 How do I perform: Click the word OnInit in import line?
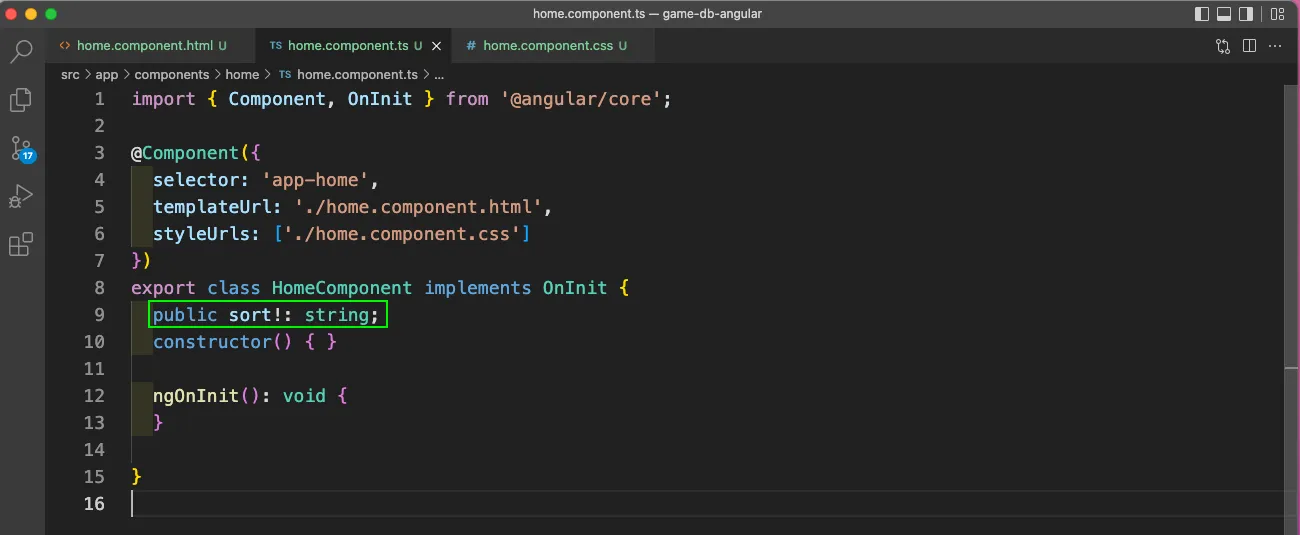tap(380, 99)
